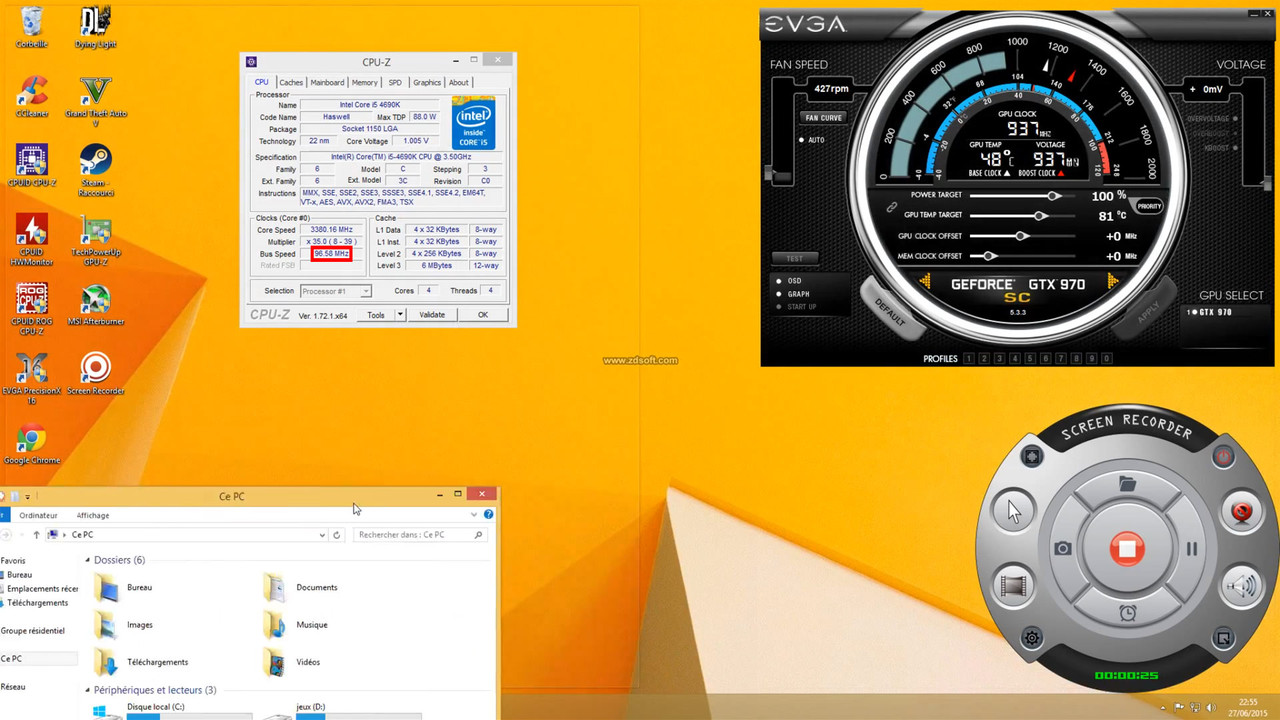Pause the screen recording
This screenshot has height=720, width=1280.
point(1192,549)
